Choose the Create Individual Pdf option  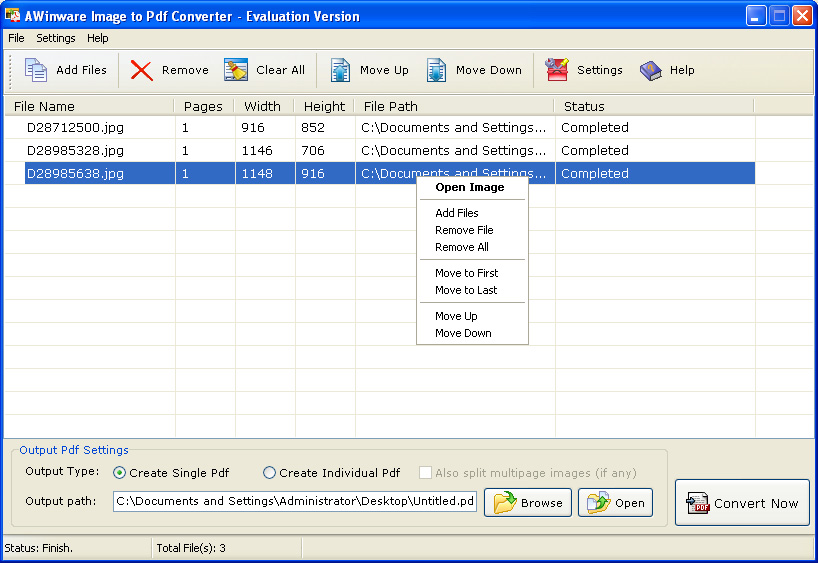point(269,473)
